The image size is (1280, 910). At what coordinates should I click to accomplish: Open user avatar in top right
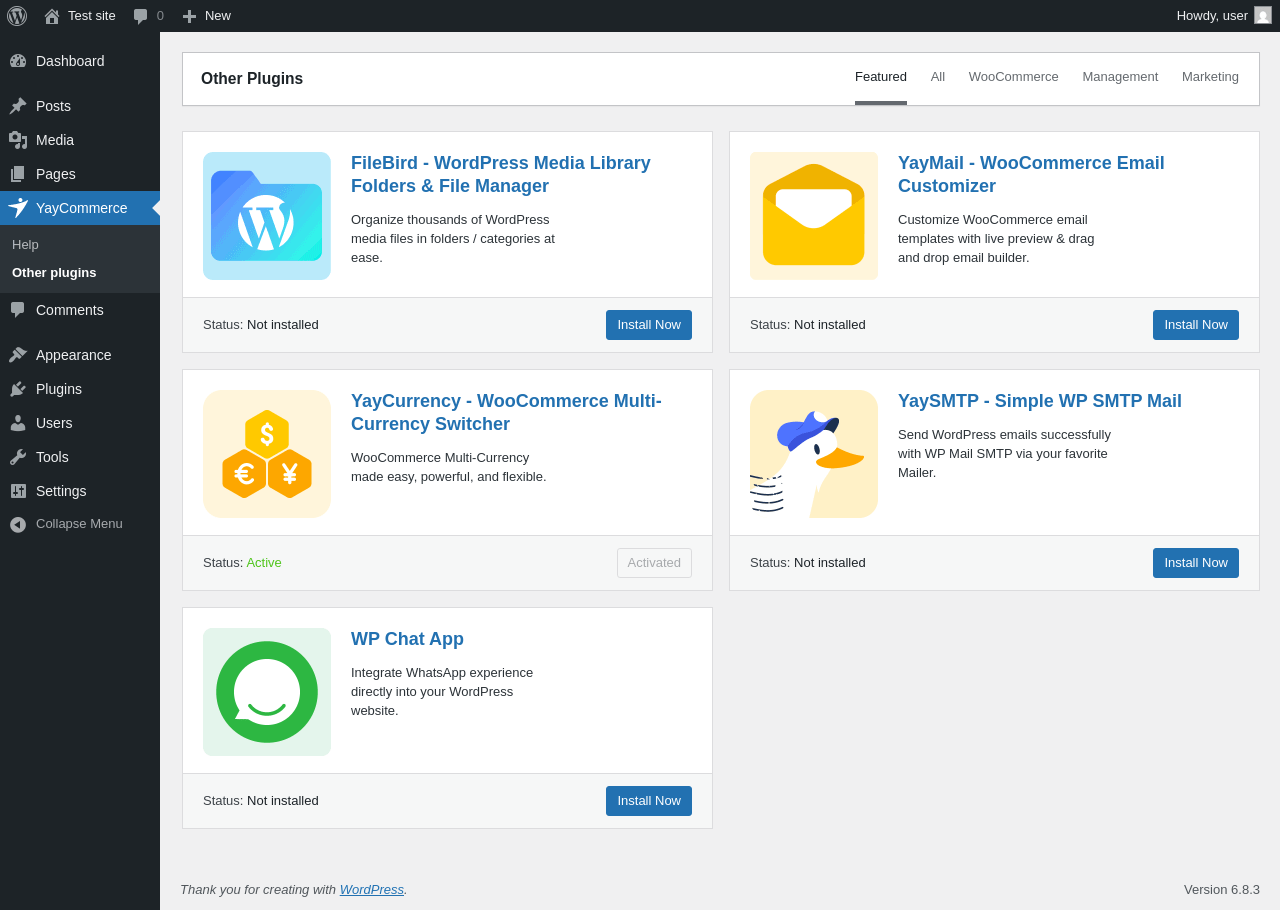coord(1263,16)
